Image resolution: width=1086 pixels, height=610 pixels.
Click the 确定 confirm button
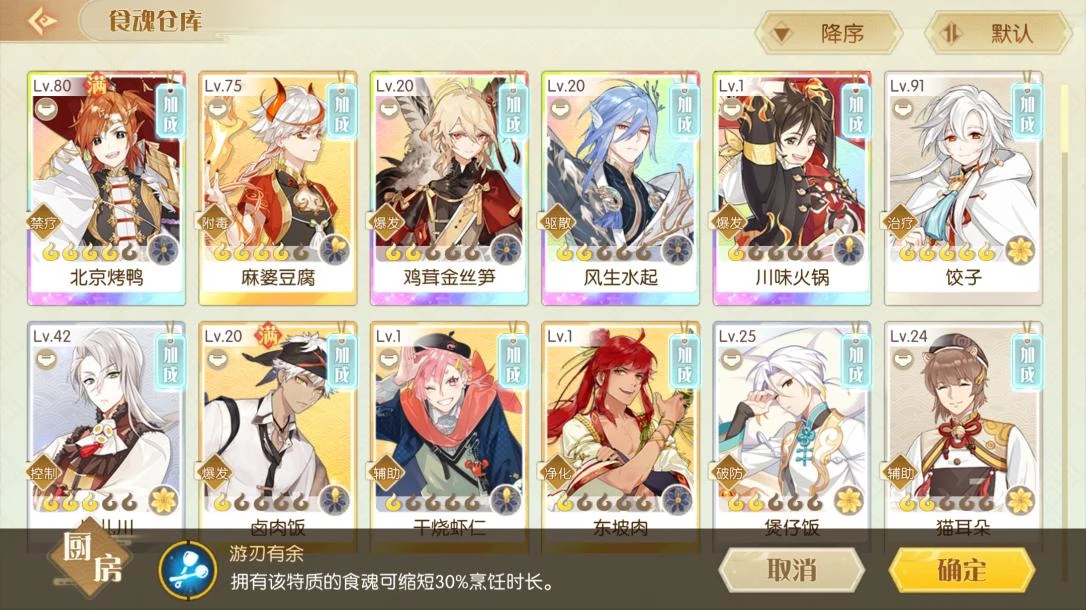[x=962, y=570]
